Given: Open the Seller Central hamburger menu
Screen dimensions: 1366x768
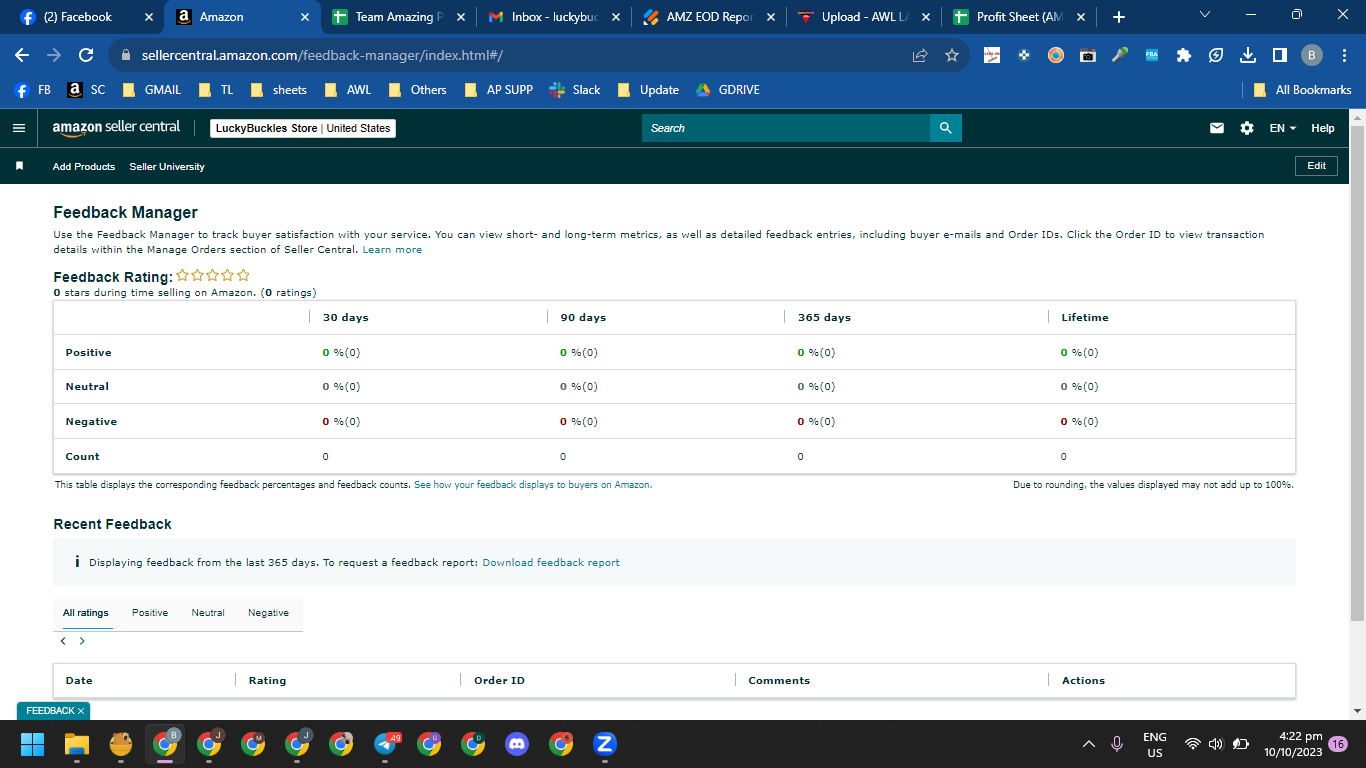Looking at the screenshot, I should click(18, 128).
